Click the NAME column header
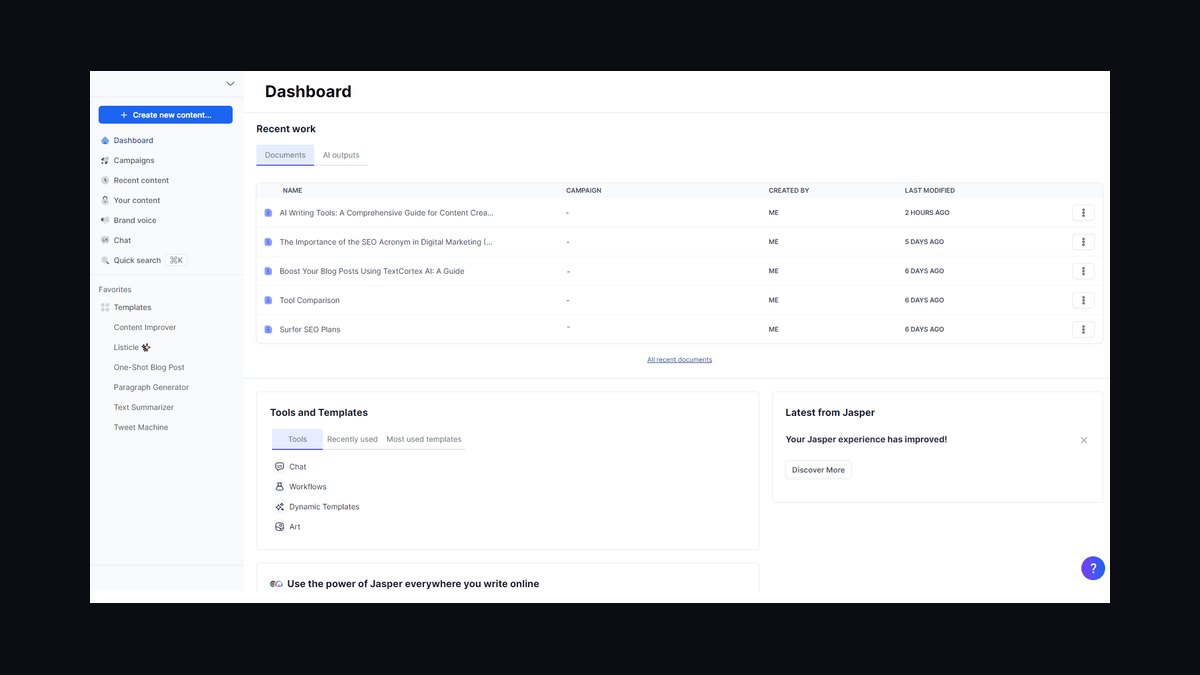 [x=292, y=190]
